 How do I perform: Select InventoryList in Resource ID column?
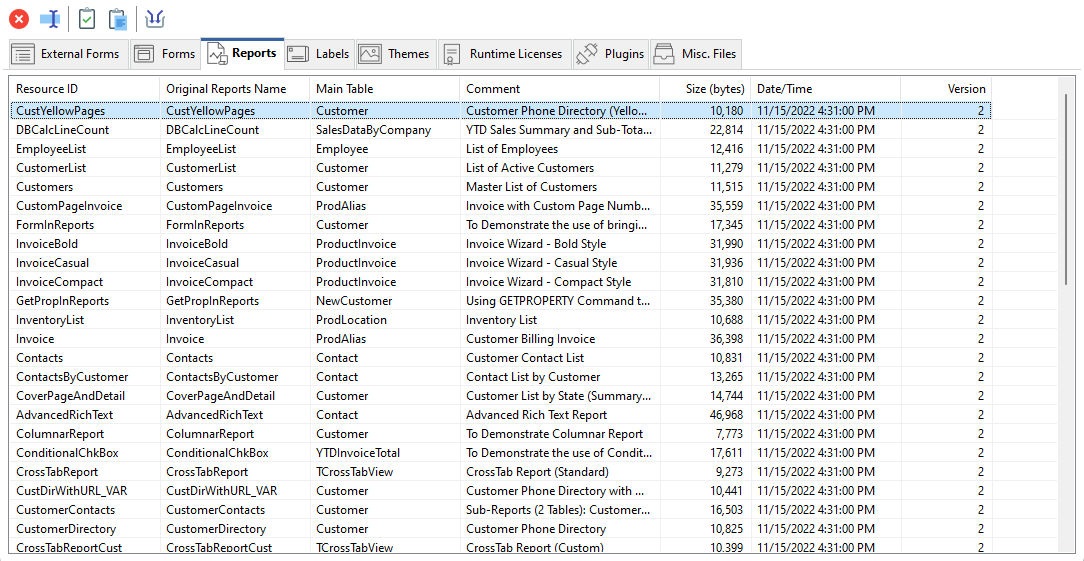(x=50, y=320)
